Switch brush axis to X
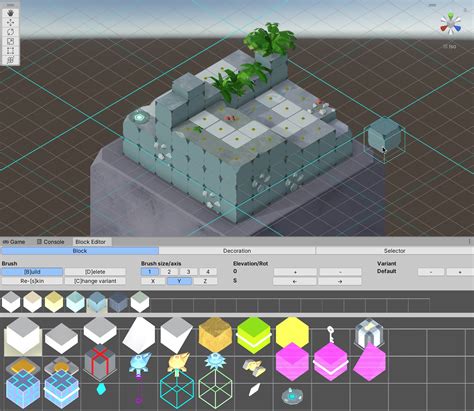The image size is (474, 411). (x=153, y=281)
